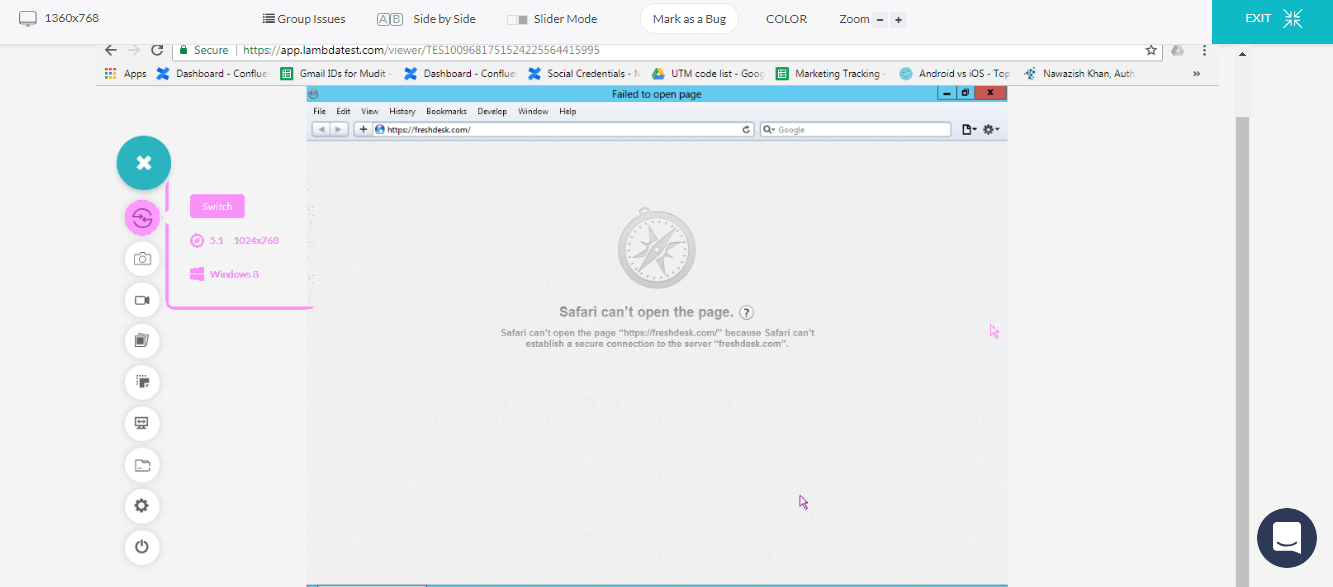
Task: Open Safari Window menu
Action: [533, 111]
